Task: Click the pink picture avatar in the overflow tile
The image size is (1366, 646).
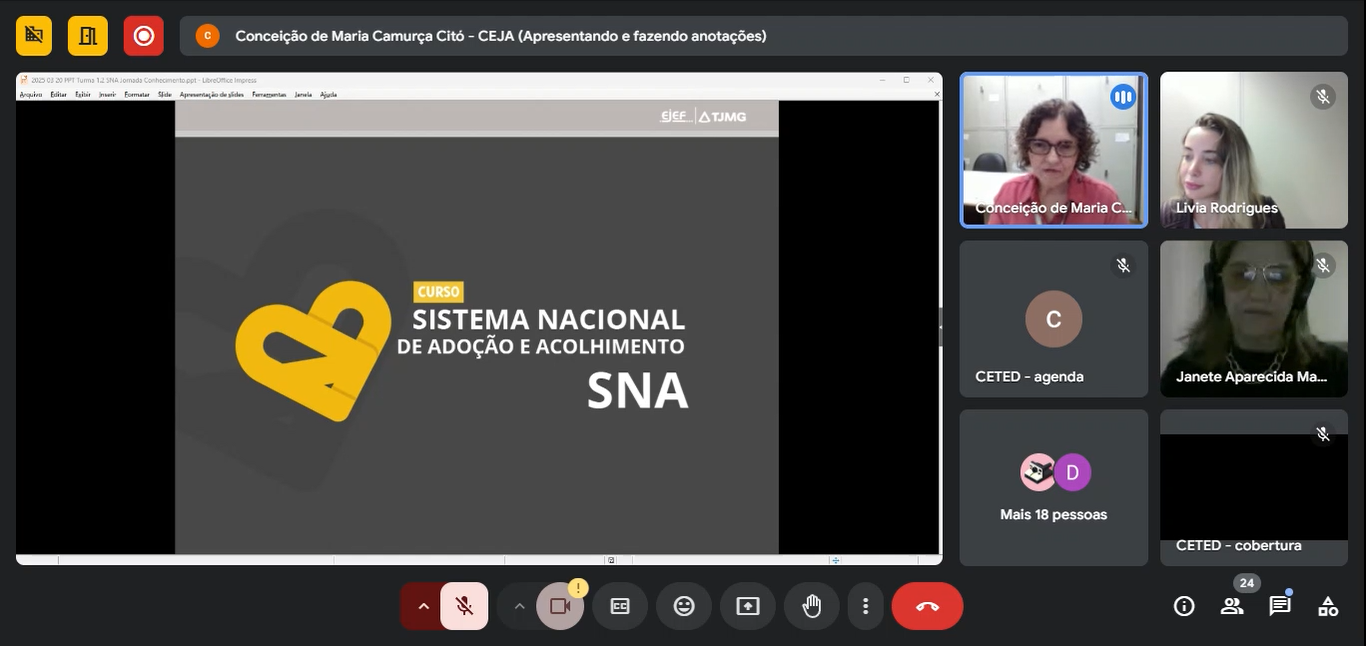Action: click(1038, 473)
